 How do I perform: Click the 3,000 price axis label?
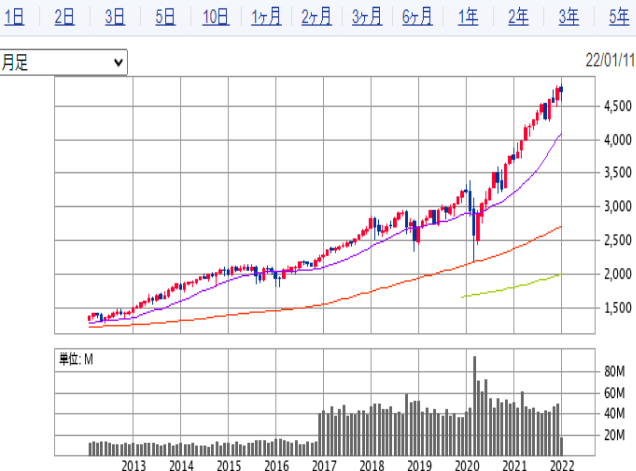[617, 206]
